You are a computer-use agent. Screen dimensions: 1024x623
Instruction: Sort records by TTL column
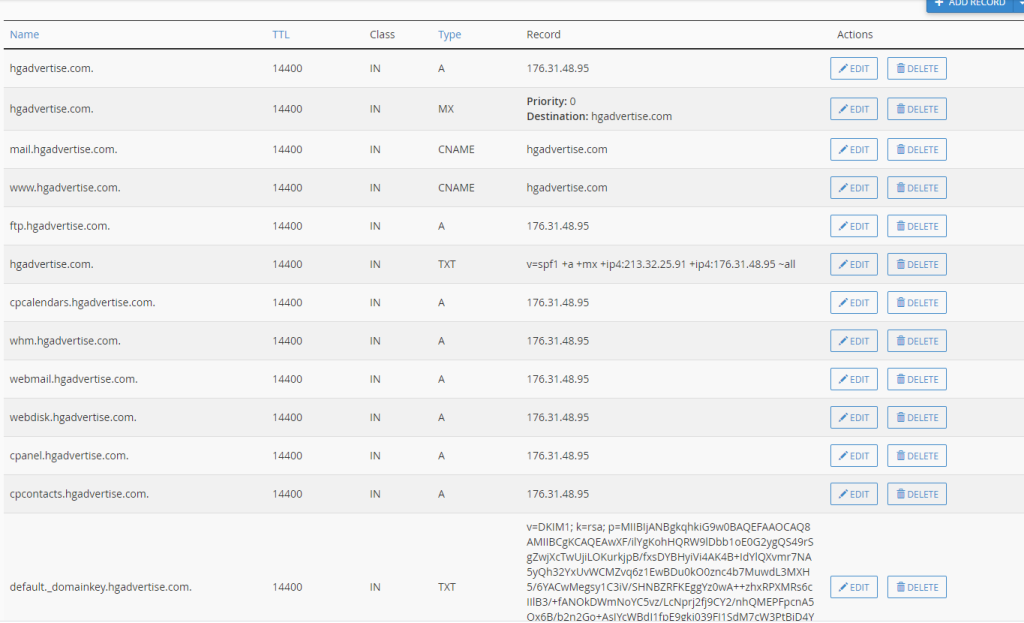[x=281, y=34]
